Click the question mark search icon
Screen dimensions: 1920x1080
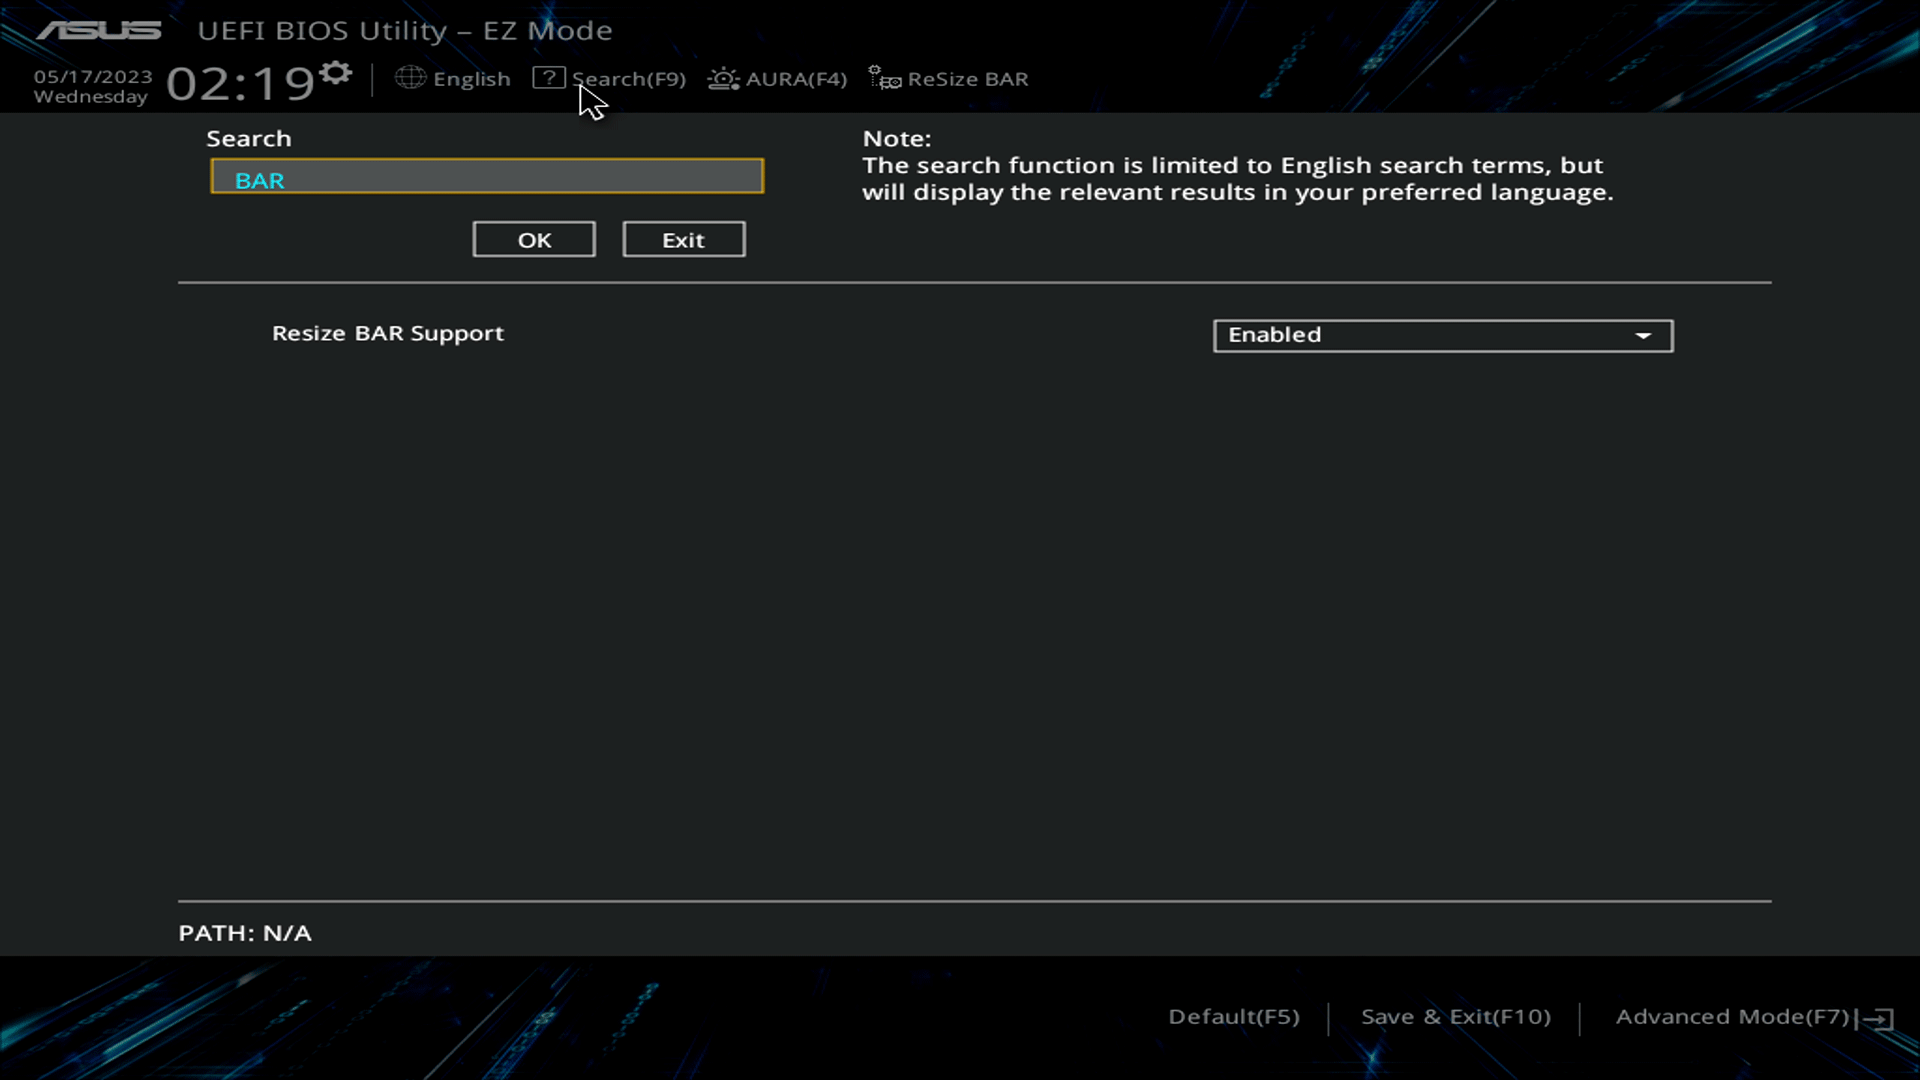pyautogui.click(x=549, y=78)
